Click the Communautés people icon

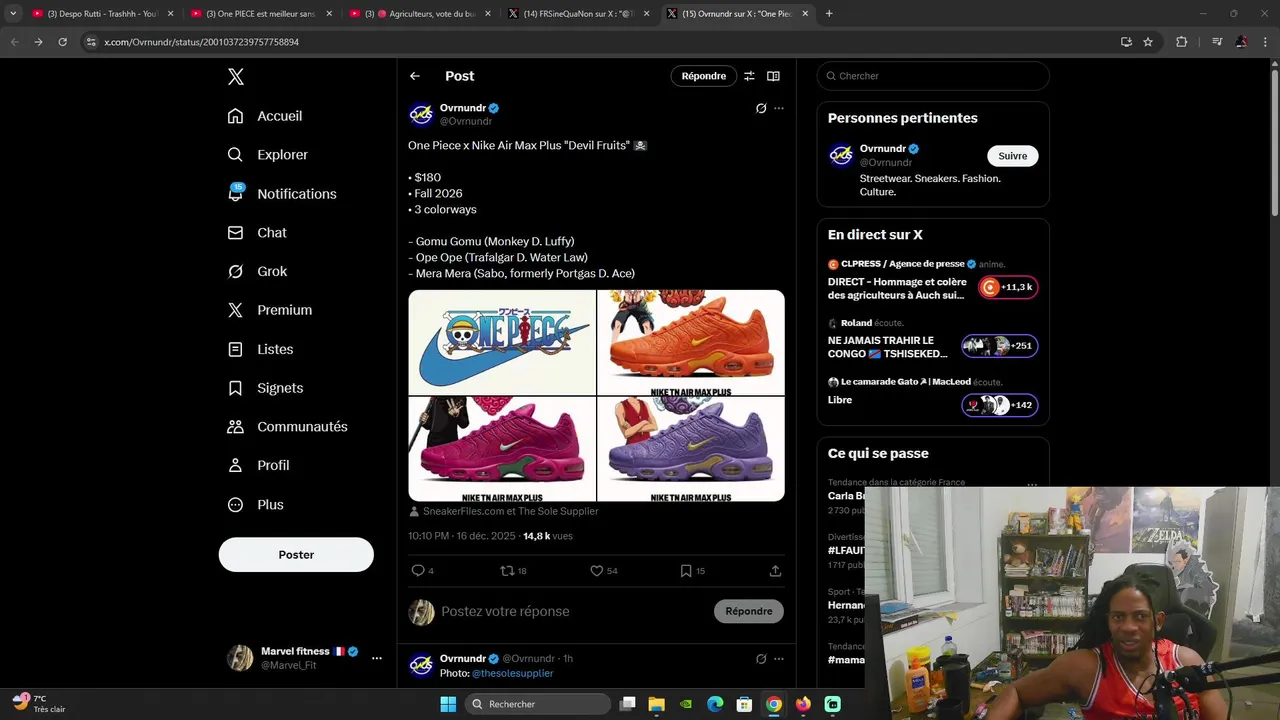tap(235, 427)
